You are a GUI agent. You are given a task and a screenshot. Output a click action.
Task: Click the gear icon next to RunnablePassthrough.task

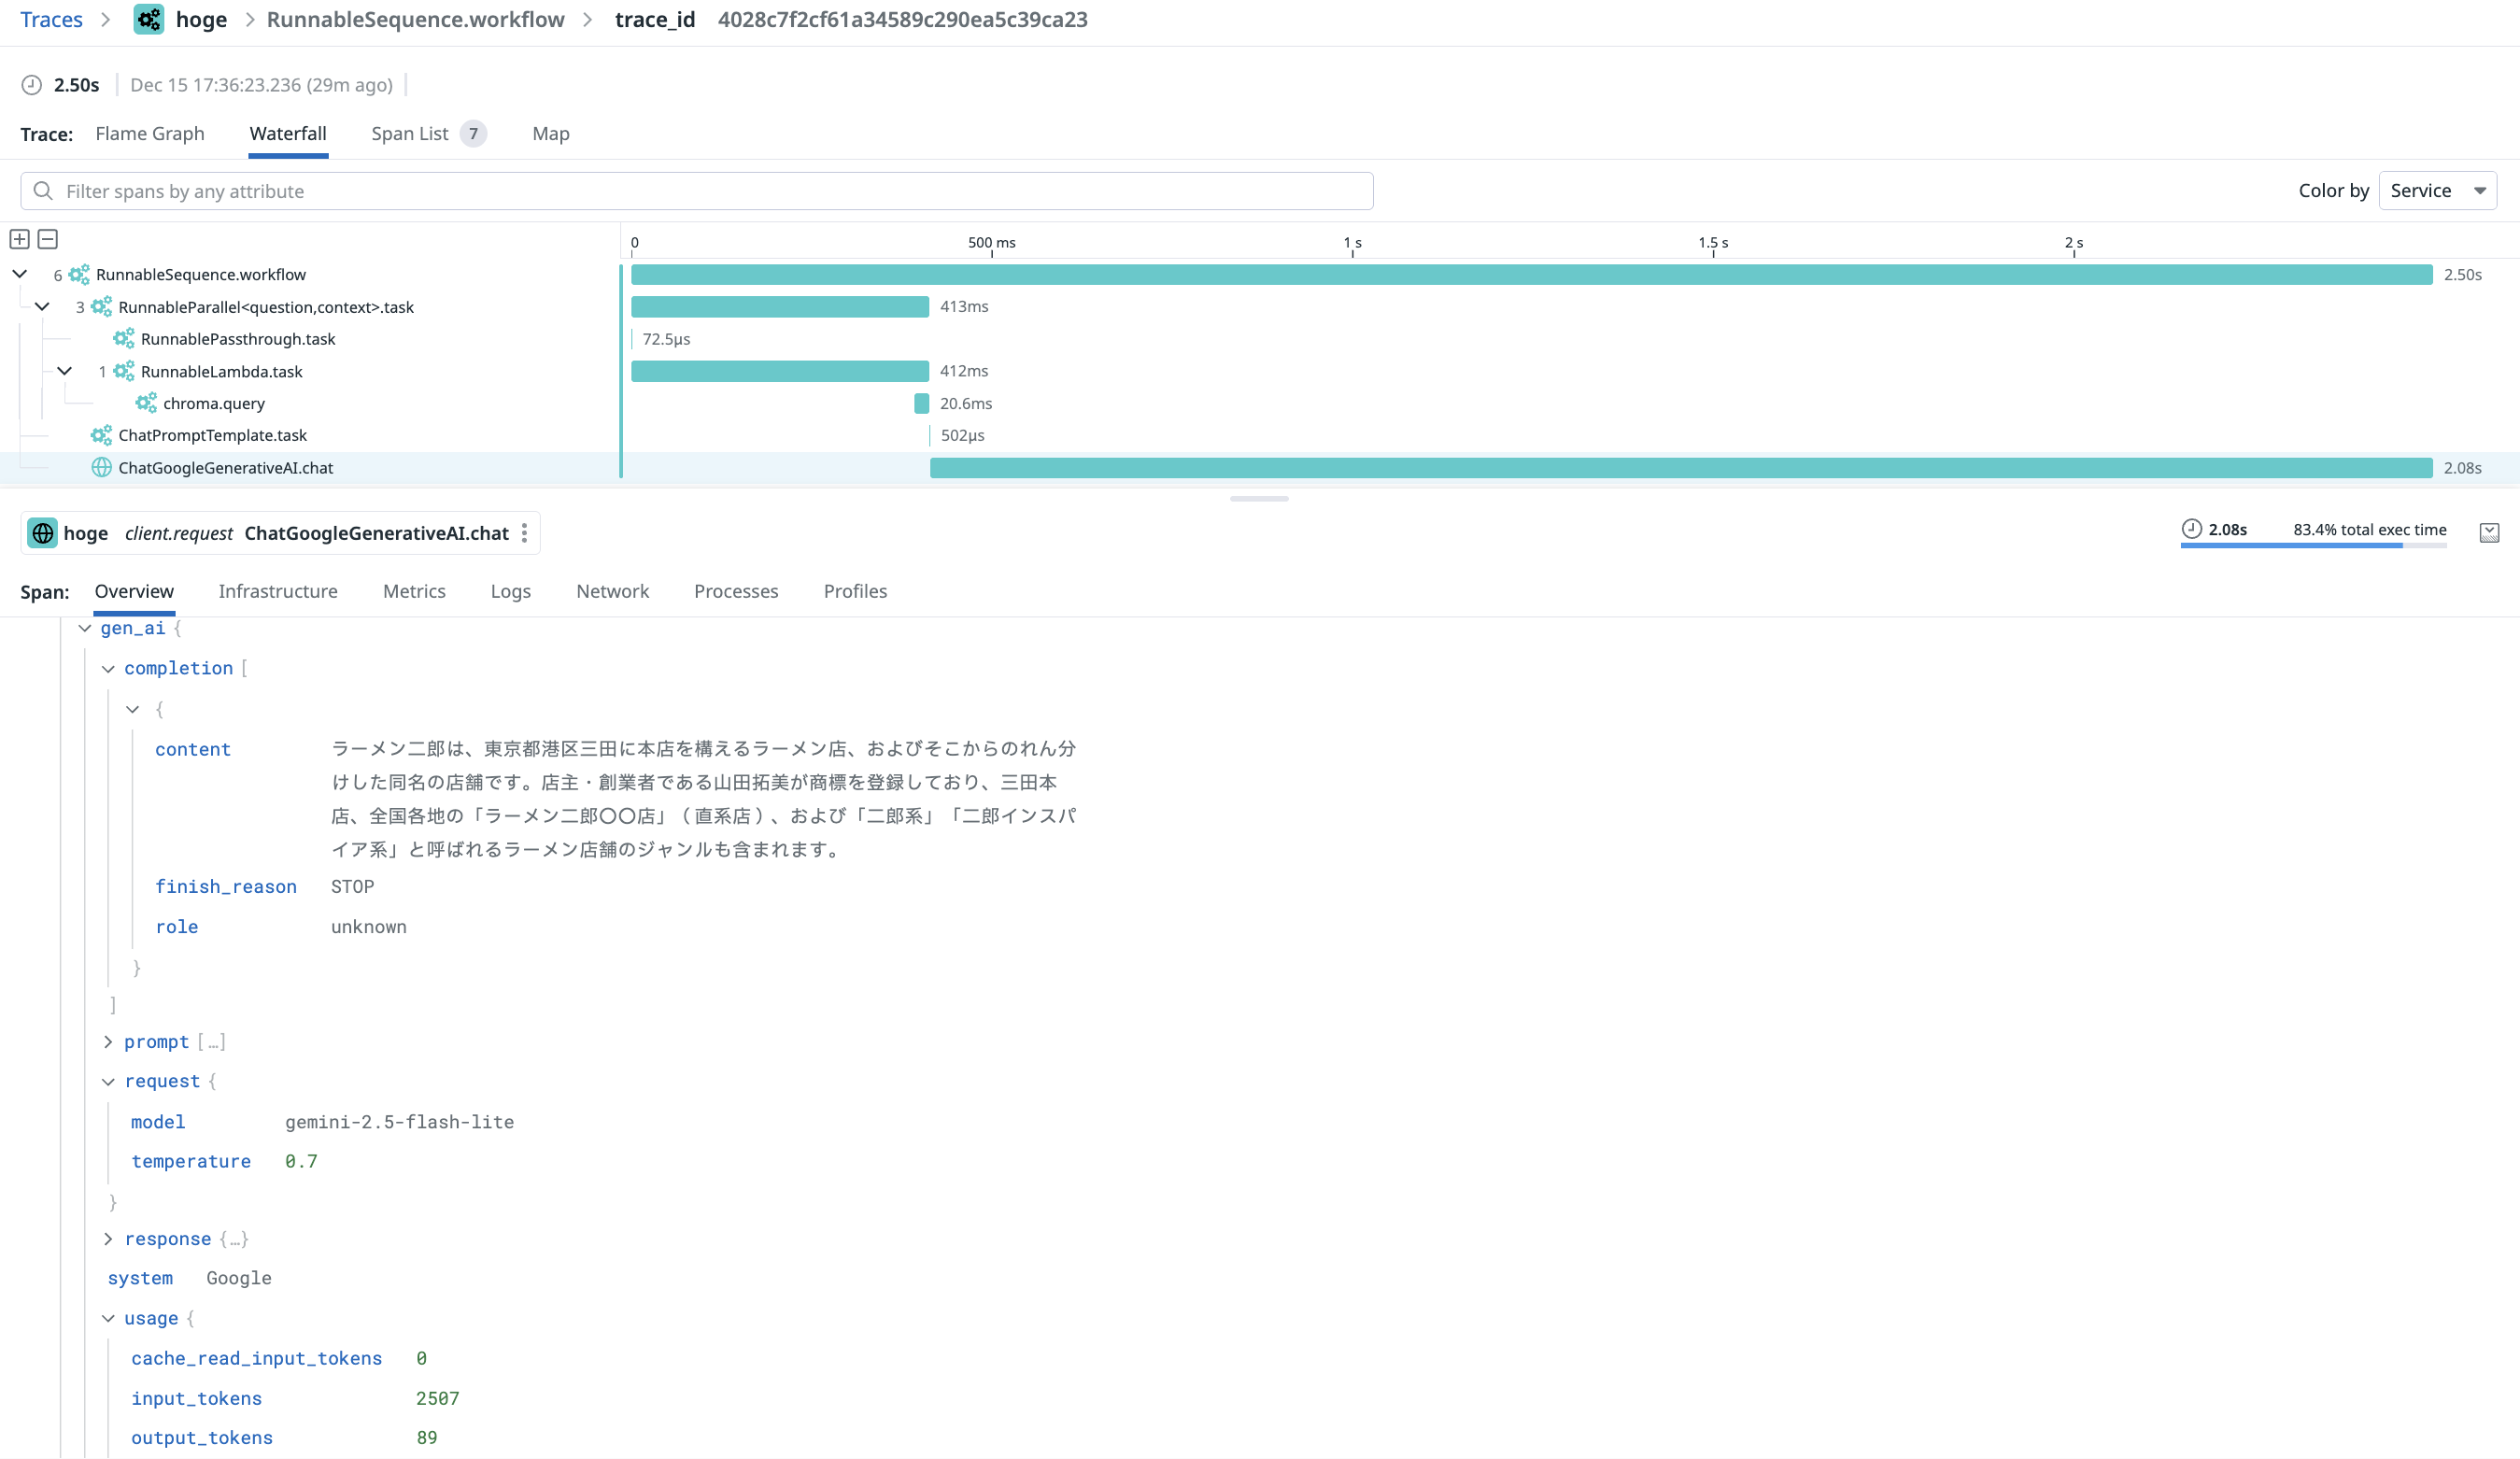(x=123, y=339)
